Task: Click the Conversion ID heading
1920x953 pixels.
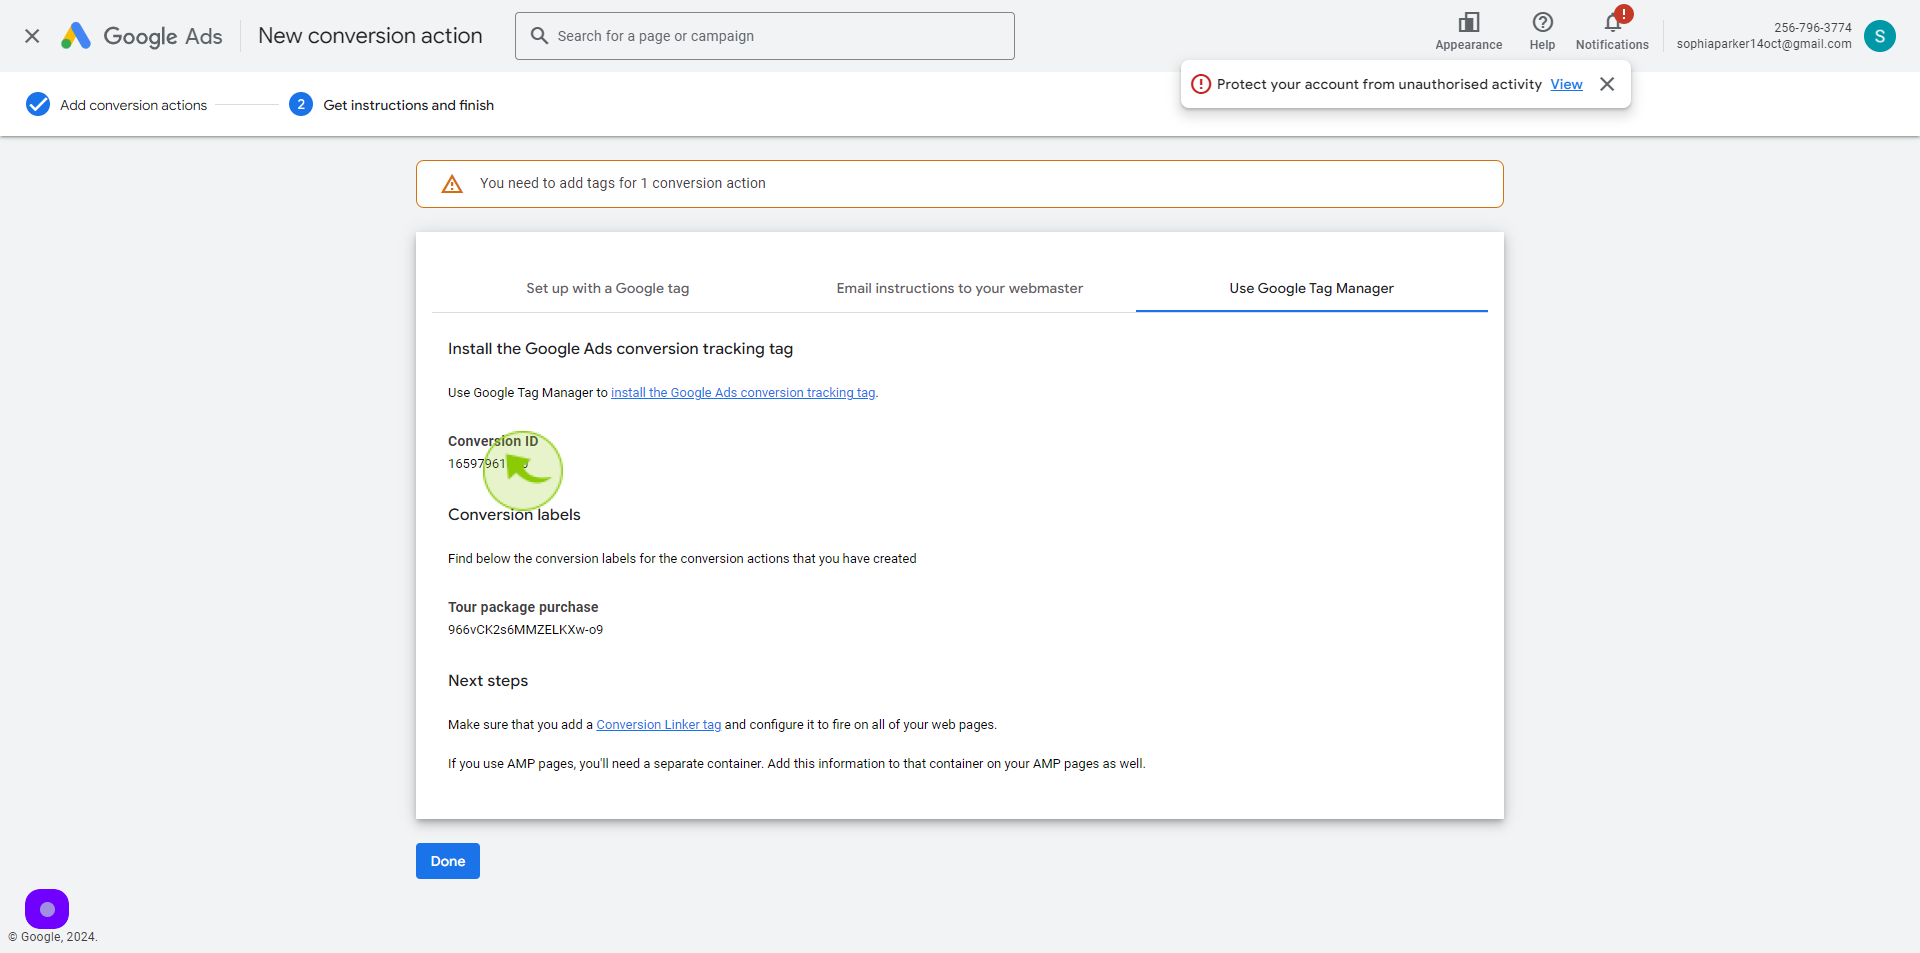Action: (x=493, y=441)
